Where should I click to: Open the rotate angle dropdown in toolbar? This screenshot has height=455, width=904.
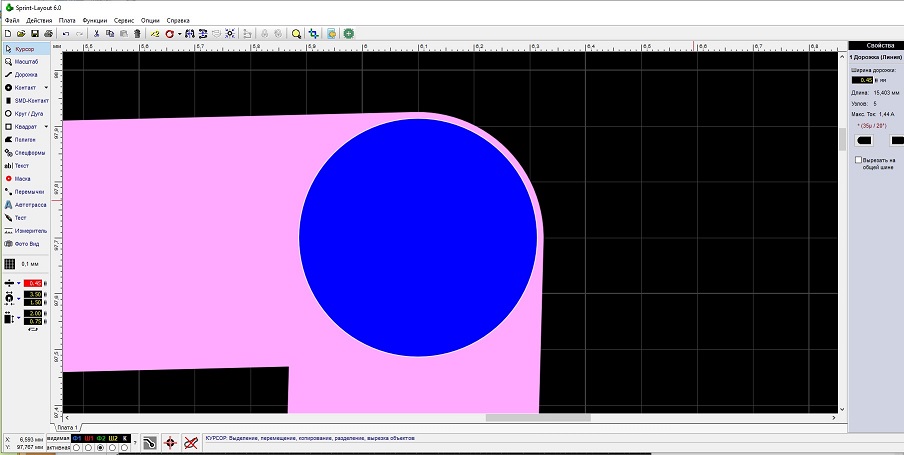[x=179, y=33]
